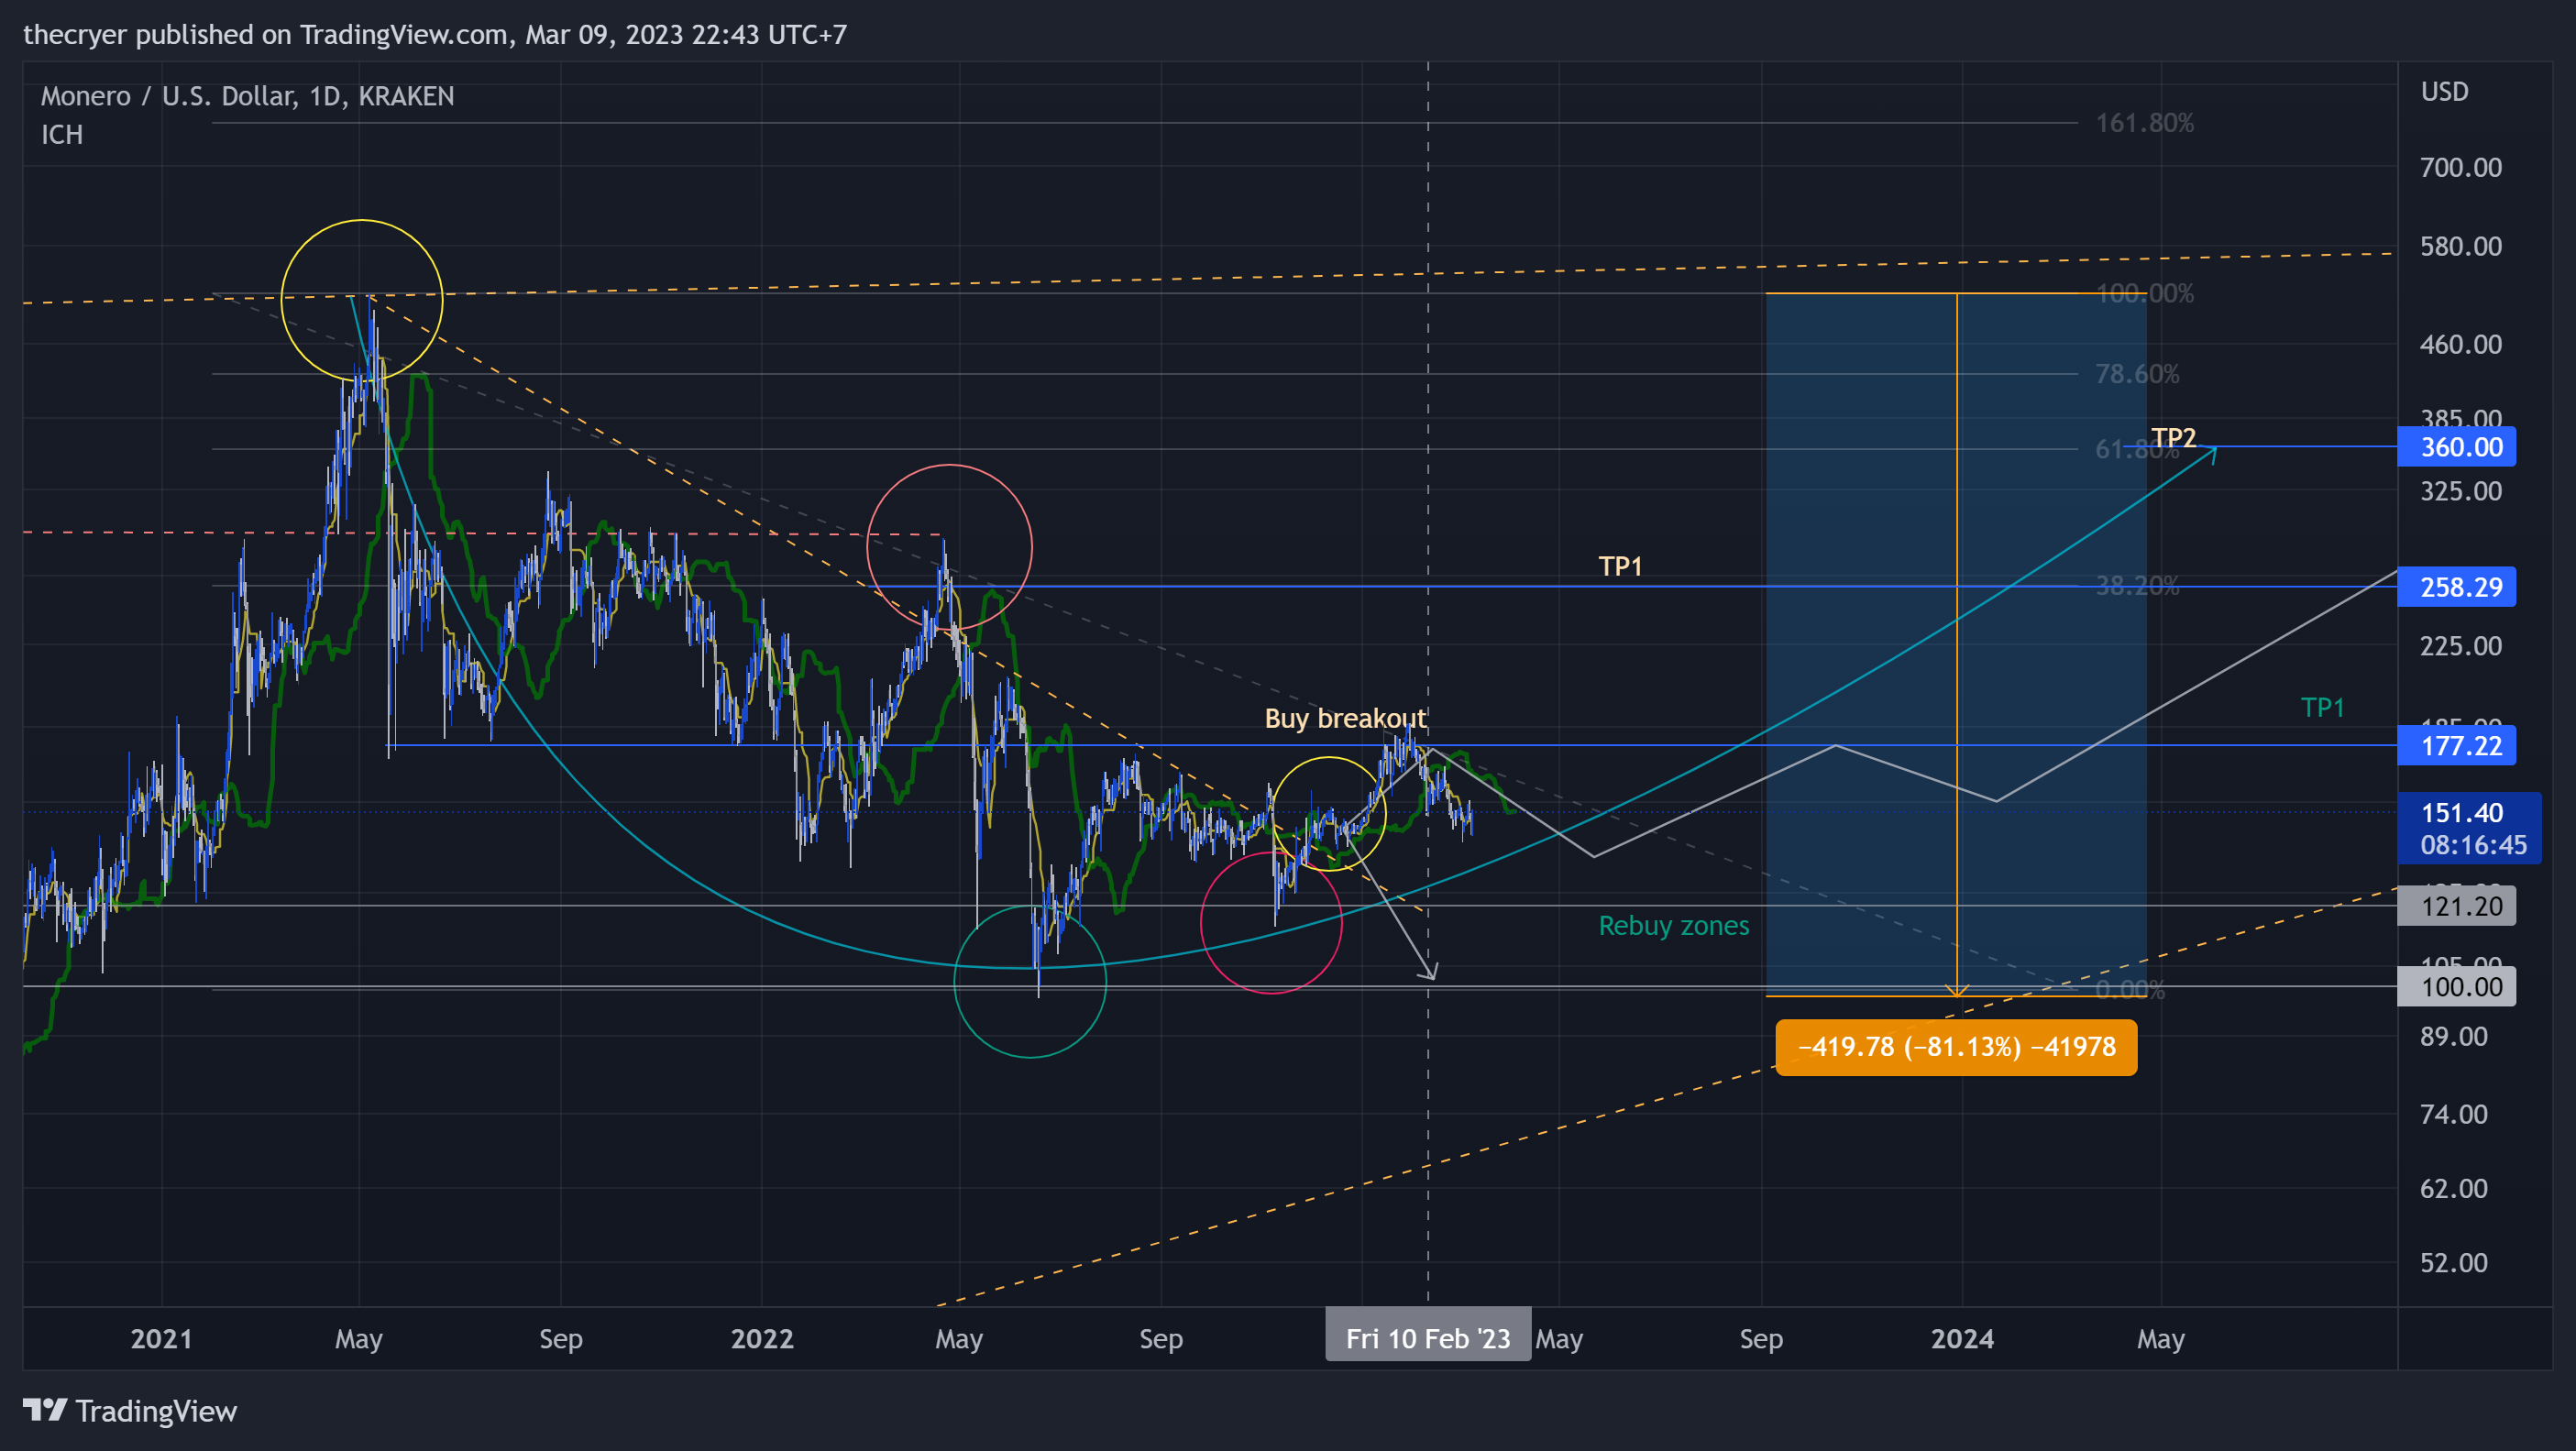Screen dimensions: 2576x1451
Task: Click the 258.29 price label on axis
Action: [2456, 587]
